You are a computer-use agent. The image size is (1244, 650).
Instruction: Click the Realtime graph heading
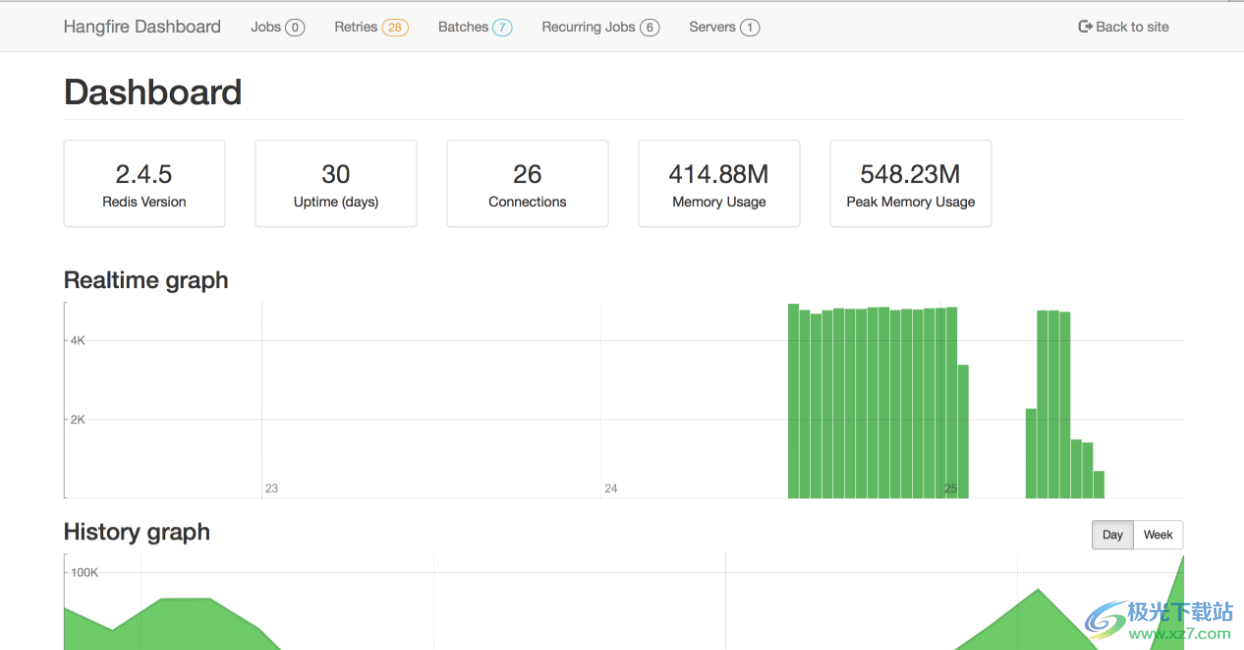pyautogui.click(x=146, y=280)
